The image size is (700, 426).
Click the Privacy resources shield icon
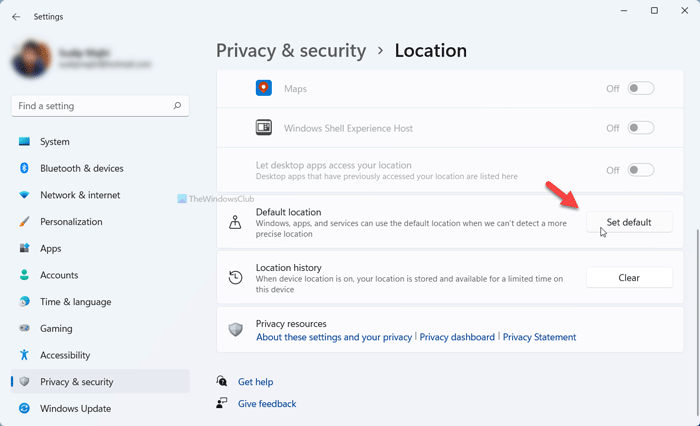[236, 330]
